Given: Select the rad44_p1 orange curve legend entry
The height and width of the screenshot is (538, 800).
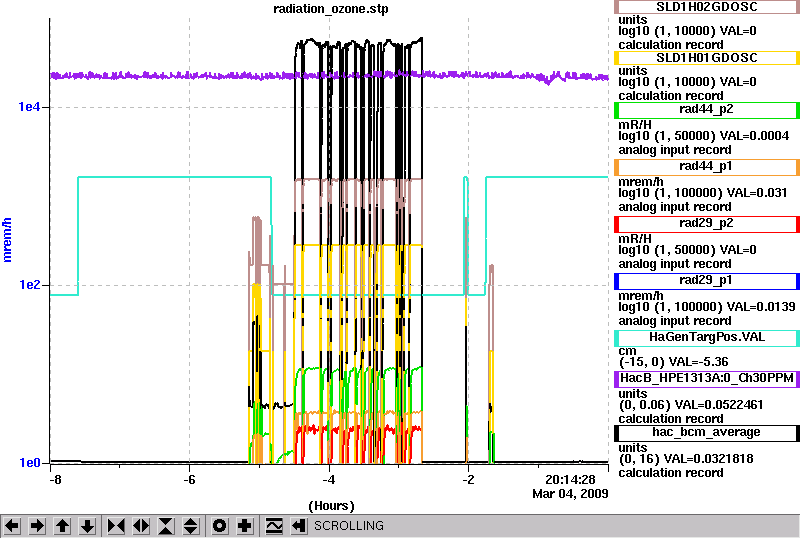Looking at the screenshot, I should point(707,167).
